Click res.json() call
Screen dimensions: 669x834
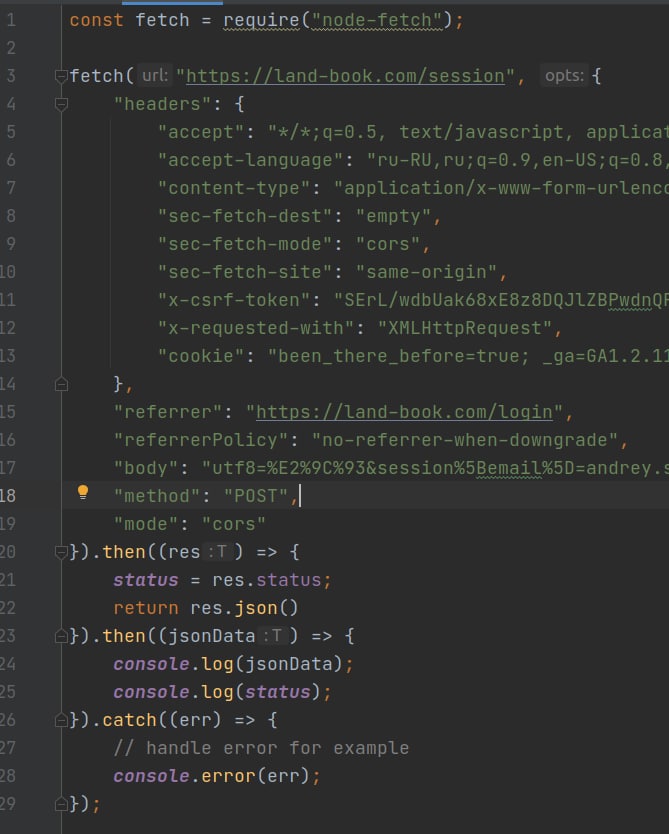click(x=244, y=608)
